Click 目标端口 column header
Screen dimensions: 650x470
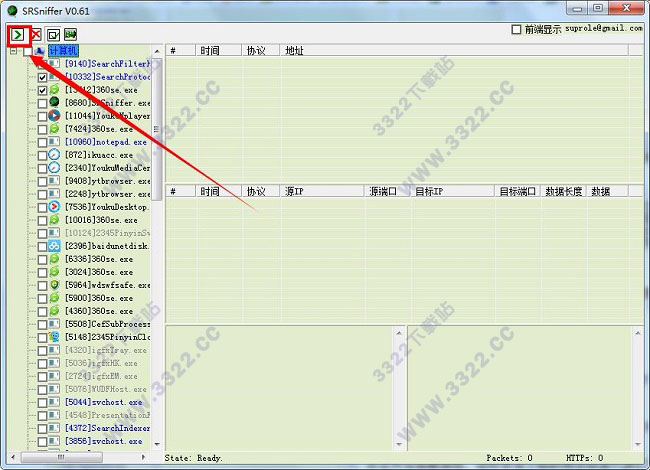pyautogui.click(x=517, y=191)
